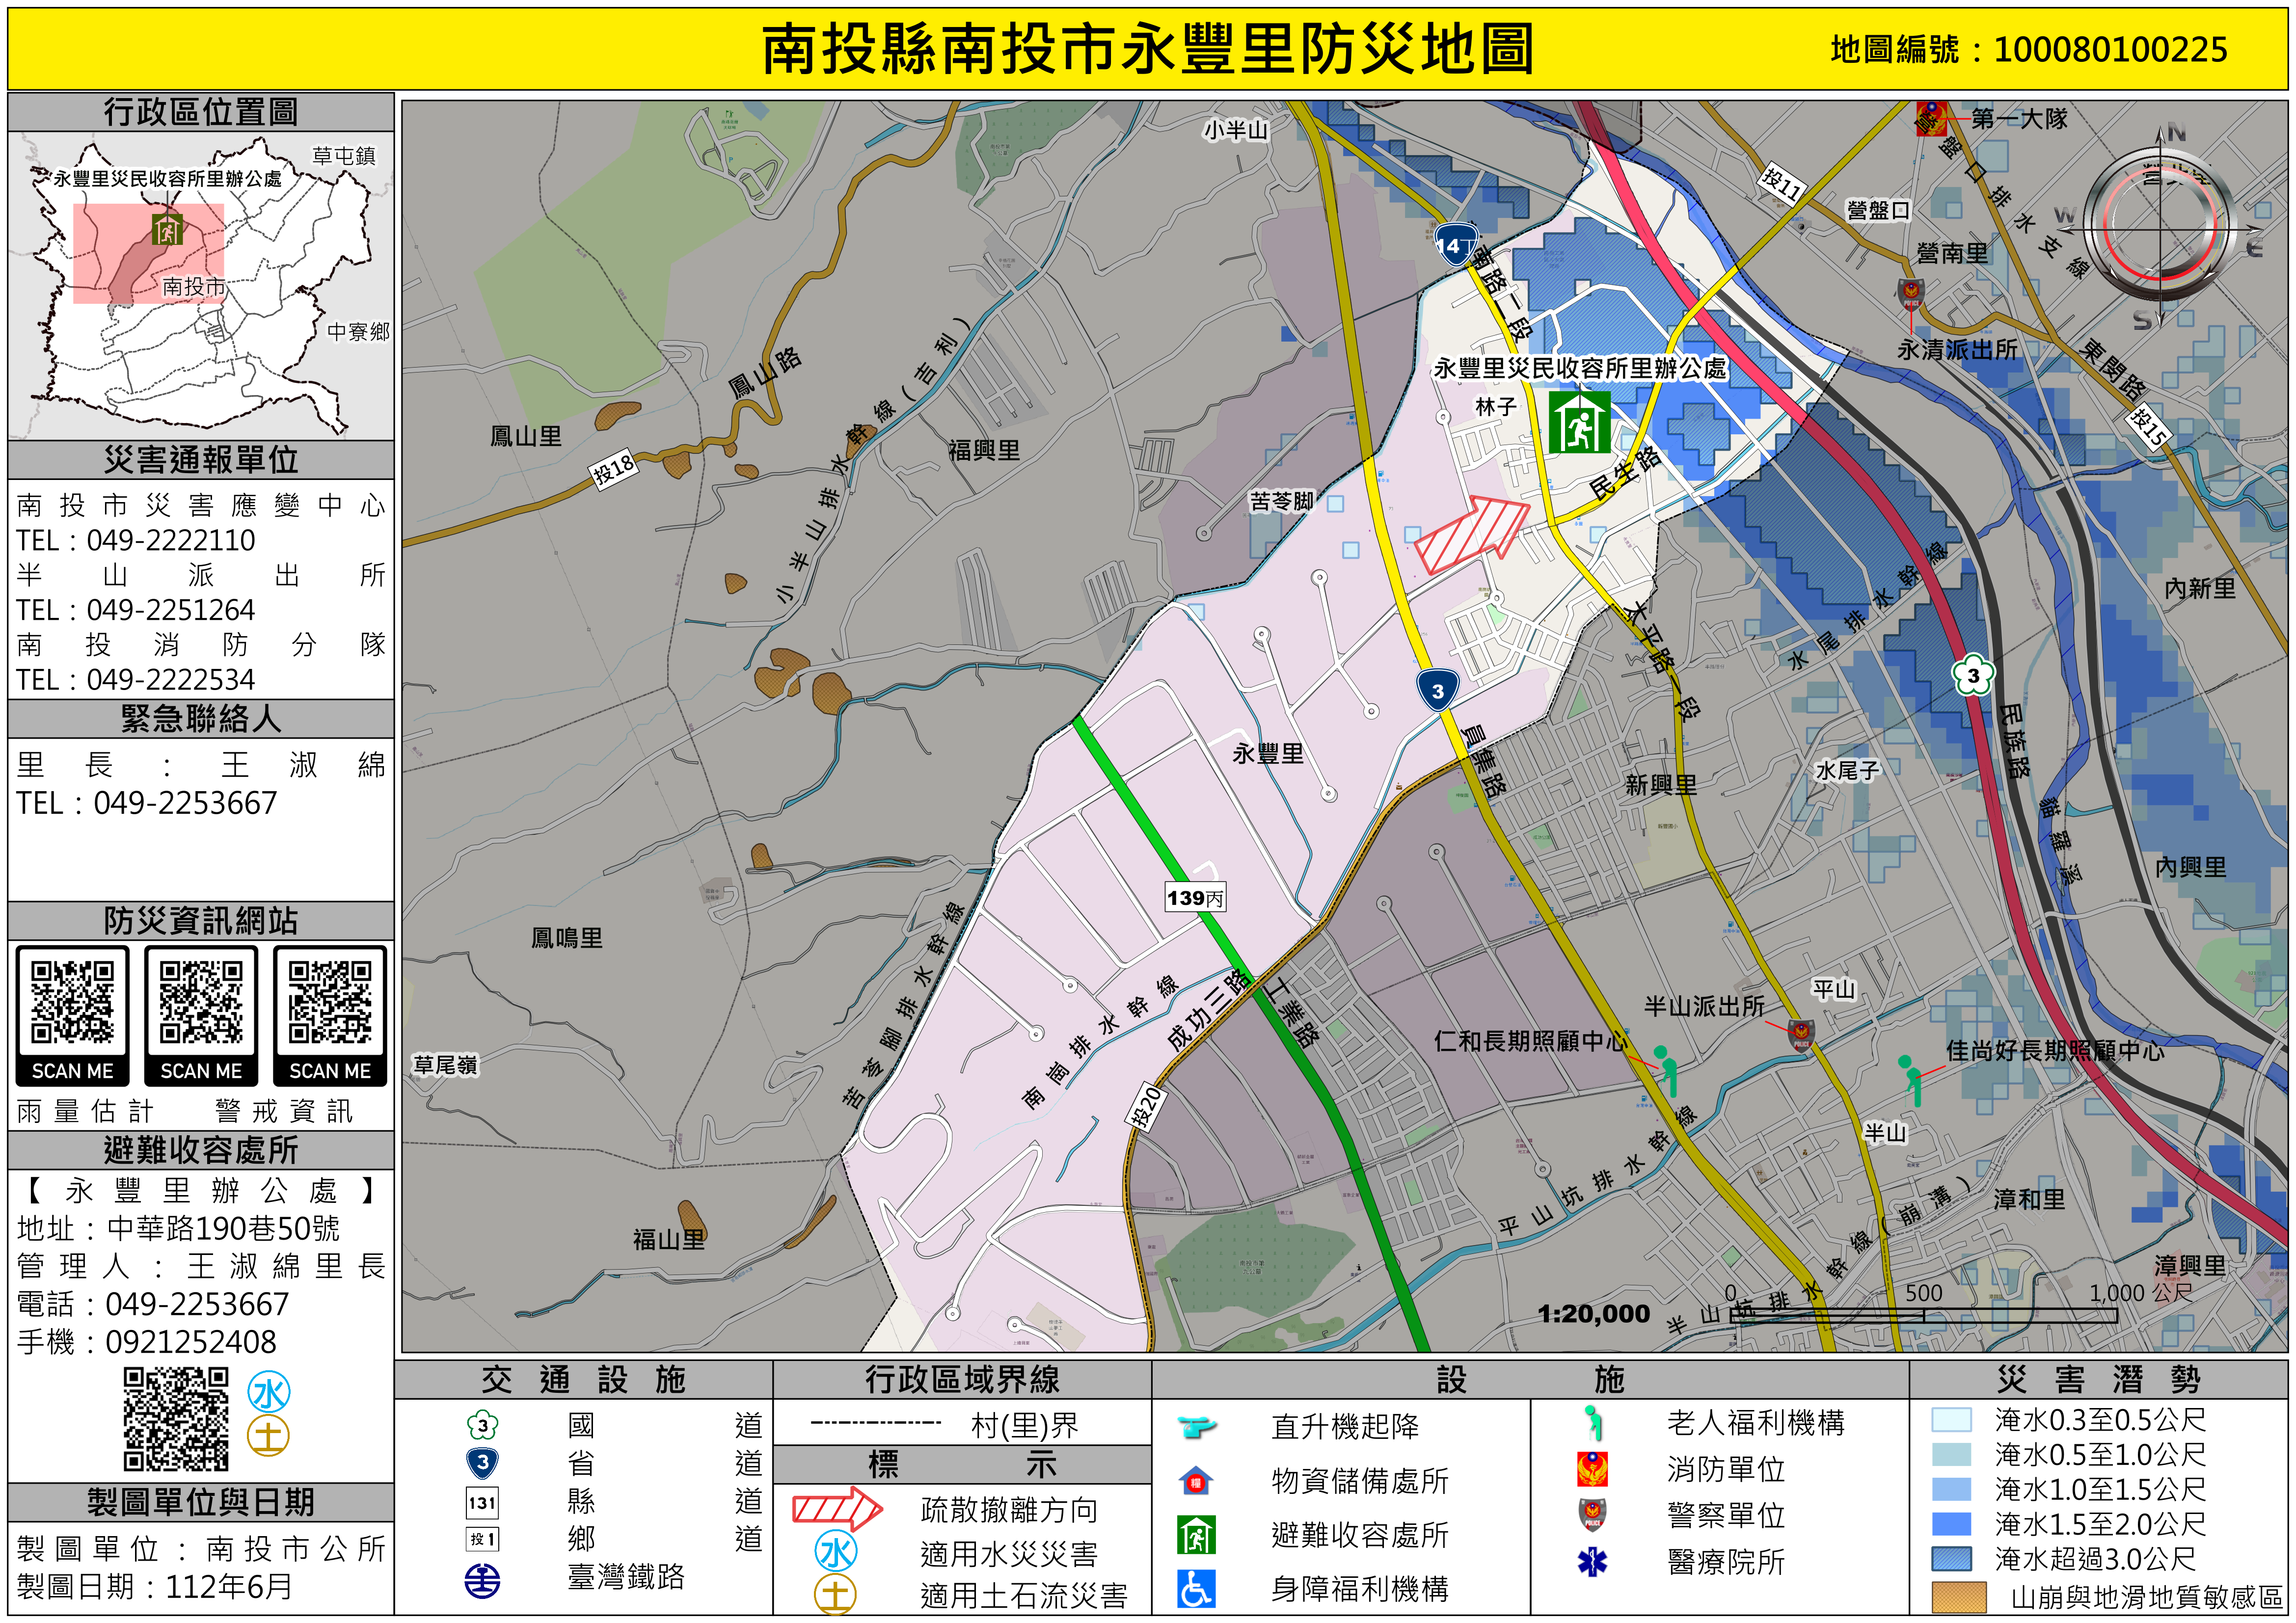Click the 淹水1.5至2.0公尺 legend color swatch
Image resolution: width=2296 pixels, height=1623 pixels.
(x=1951, y=1524)
